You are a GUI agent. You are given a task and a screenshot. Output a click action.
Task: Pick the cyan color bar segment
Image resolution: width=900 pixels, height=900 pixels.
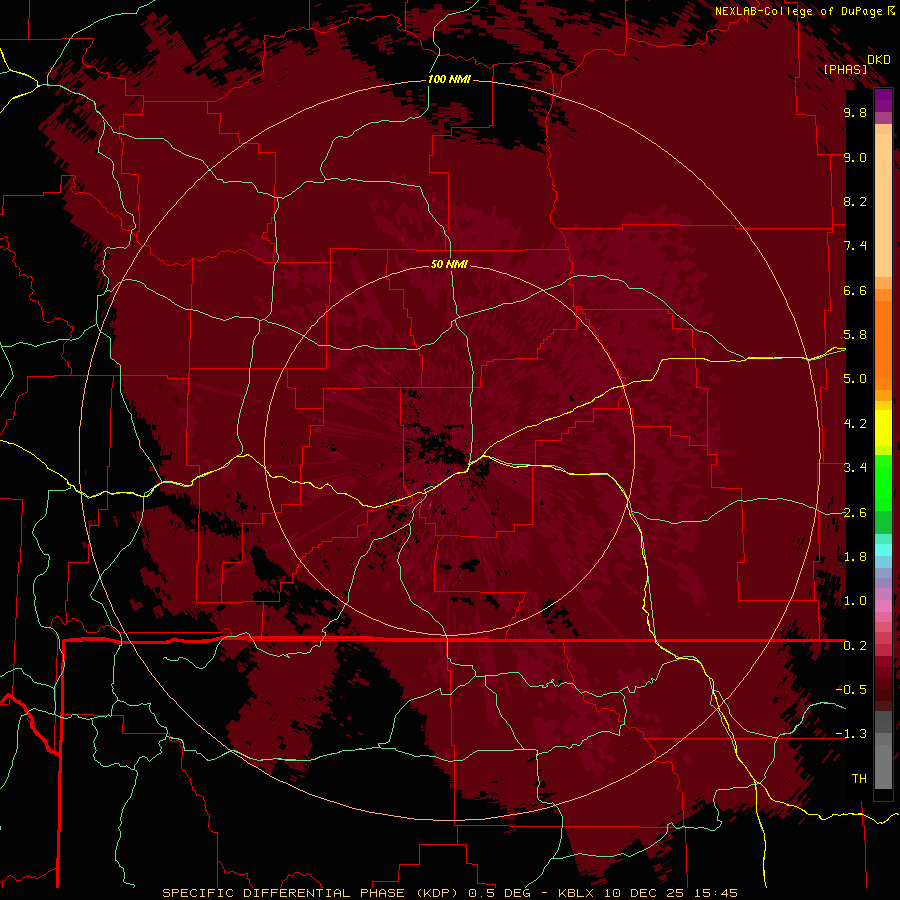point(883,550)
